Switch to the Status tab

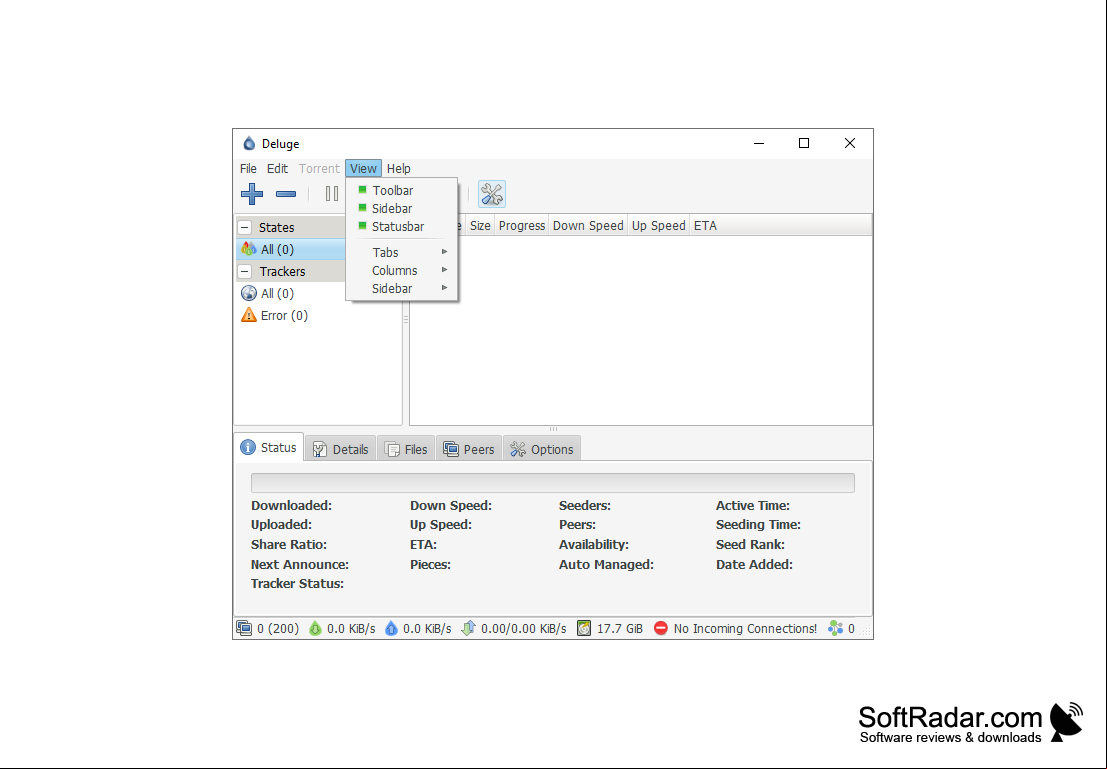pyautogui.click(x=268, y=448)
